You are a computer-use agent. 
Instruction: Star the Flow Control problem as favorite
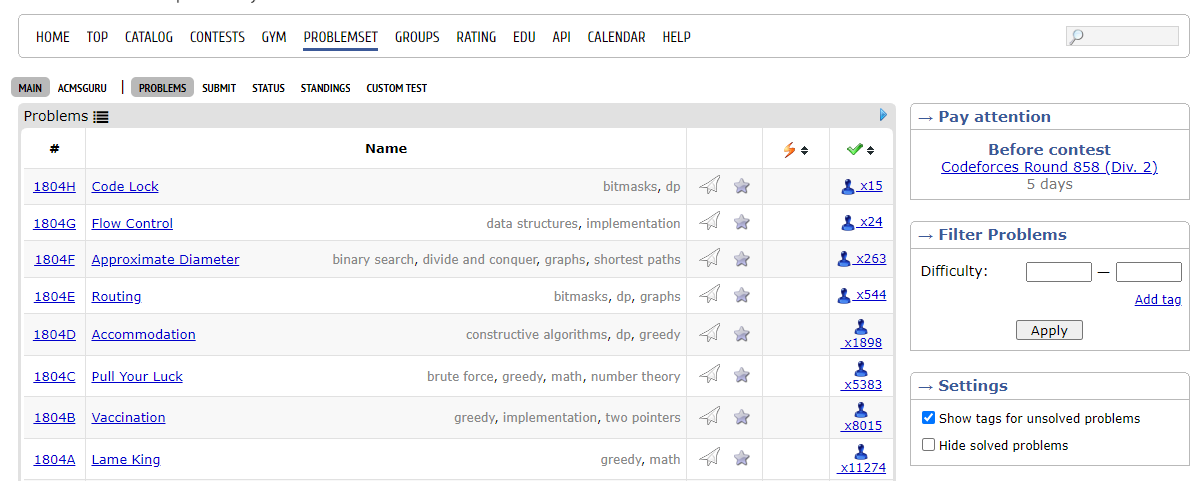741,223
